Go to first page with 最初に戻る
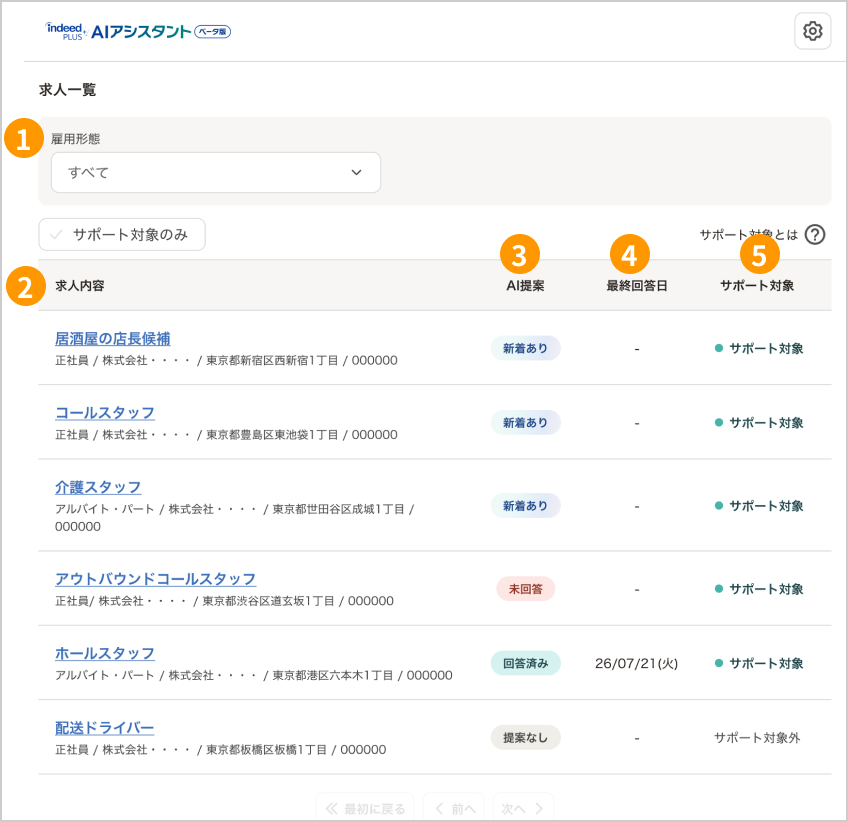This screenshot has height=822, width=848. (365, 808)
